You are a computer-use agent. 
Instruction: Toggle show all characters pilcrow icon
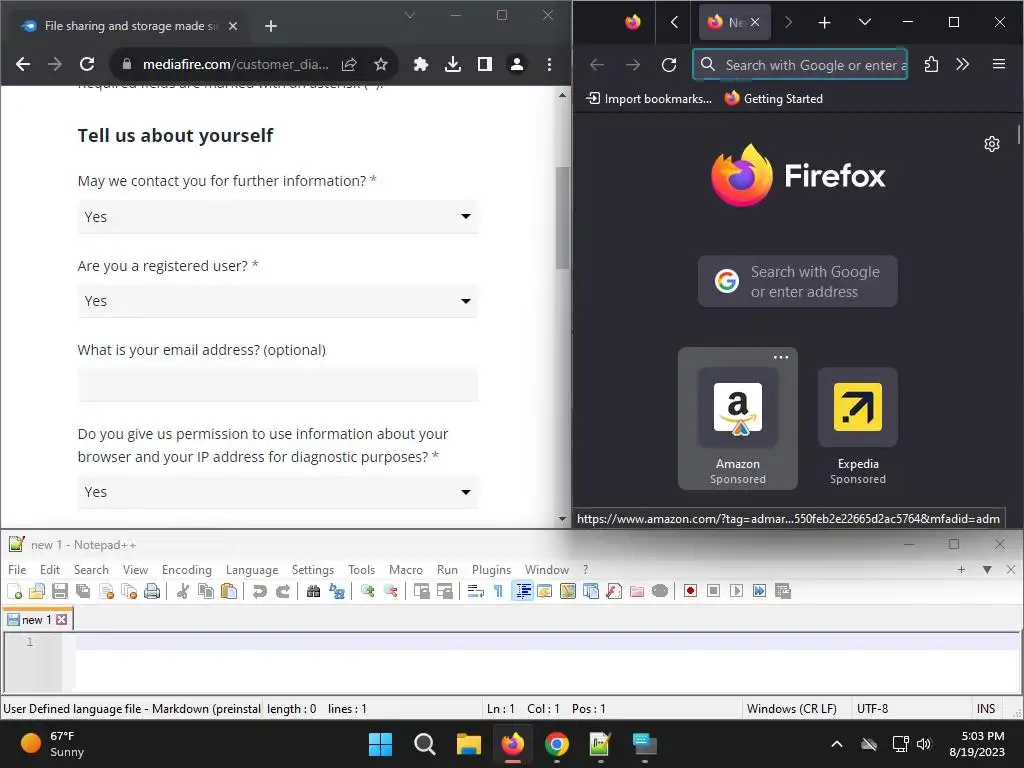[x=498, y=591]
